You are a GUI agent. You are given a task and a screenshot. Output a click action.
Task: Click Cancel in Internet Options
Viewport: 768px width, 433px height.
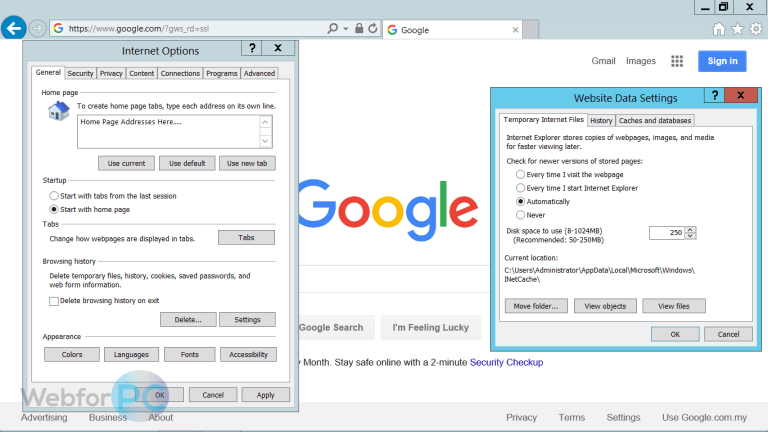[x=213, y=395]
